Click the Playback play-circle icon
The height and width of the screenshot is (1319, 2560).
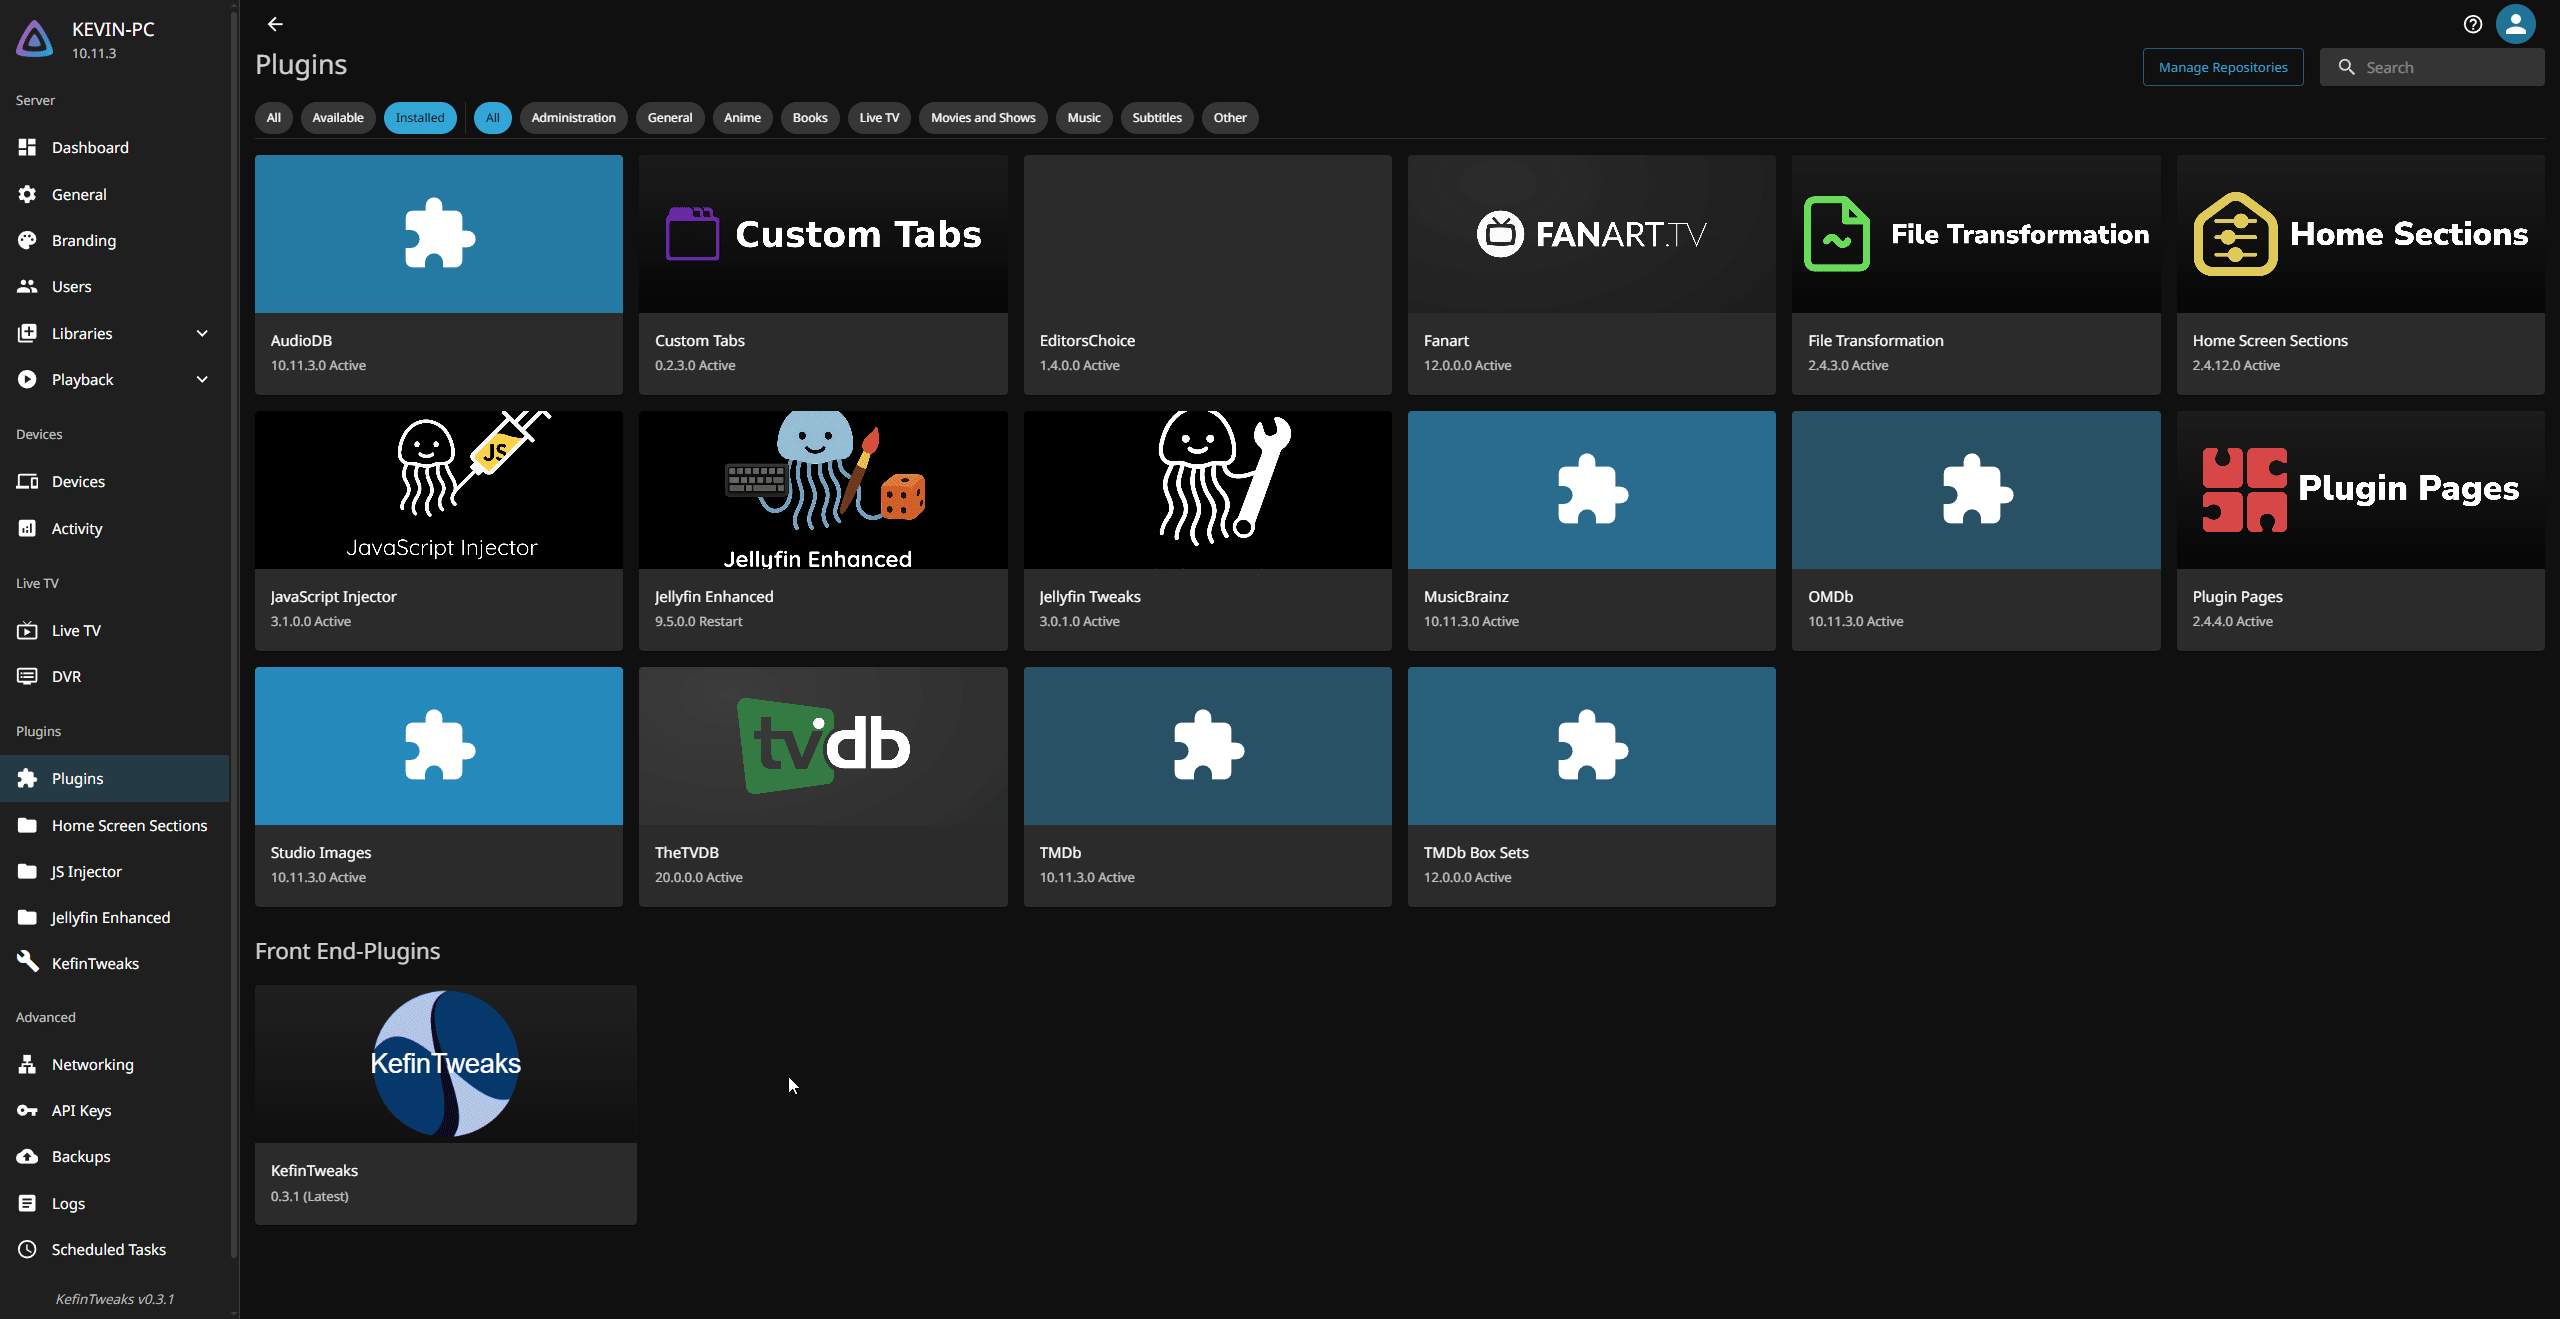[27, 379]
